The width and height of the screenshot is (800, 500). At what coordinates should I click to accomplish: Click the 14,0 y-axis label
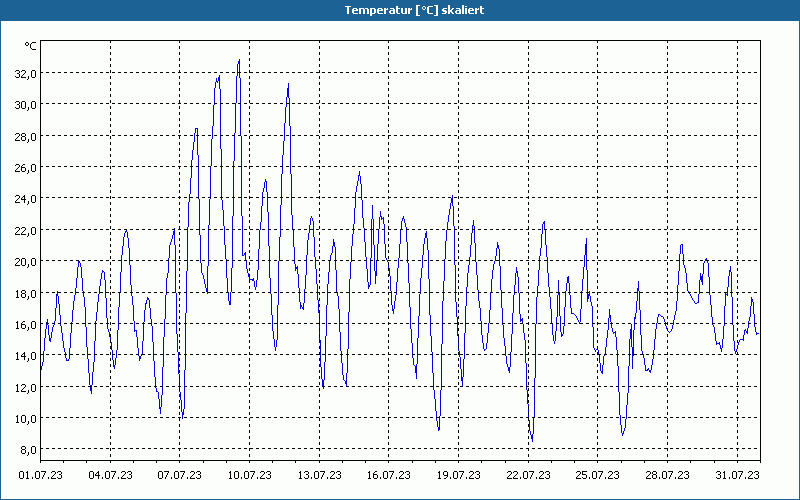click(26, 356)
